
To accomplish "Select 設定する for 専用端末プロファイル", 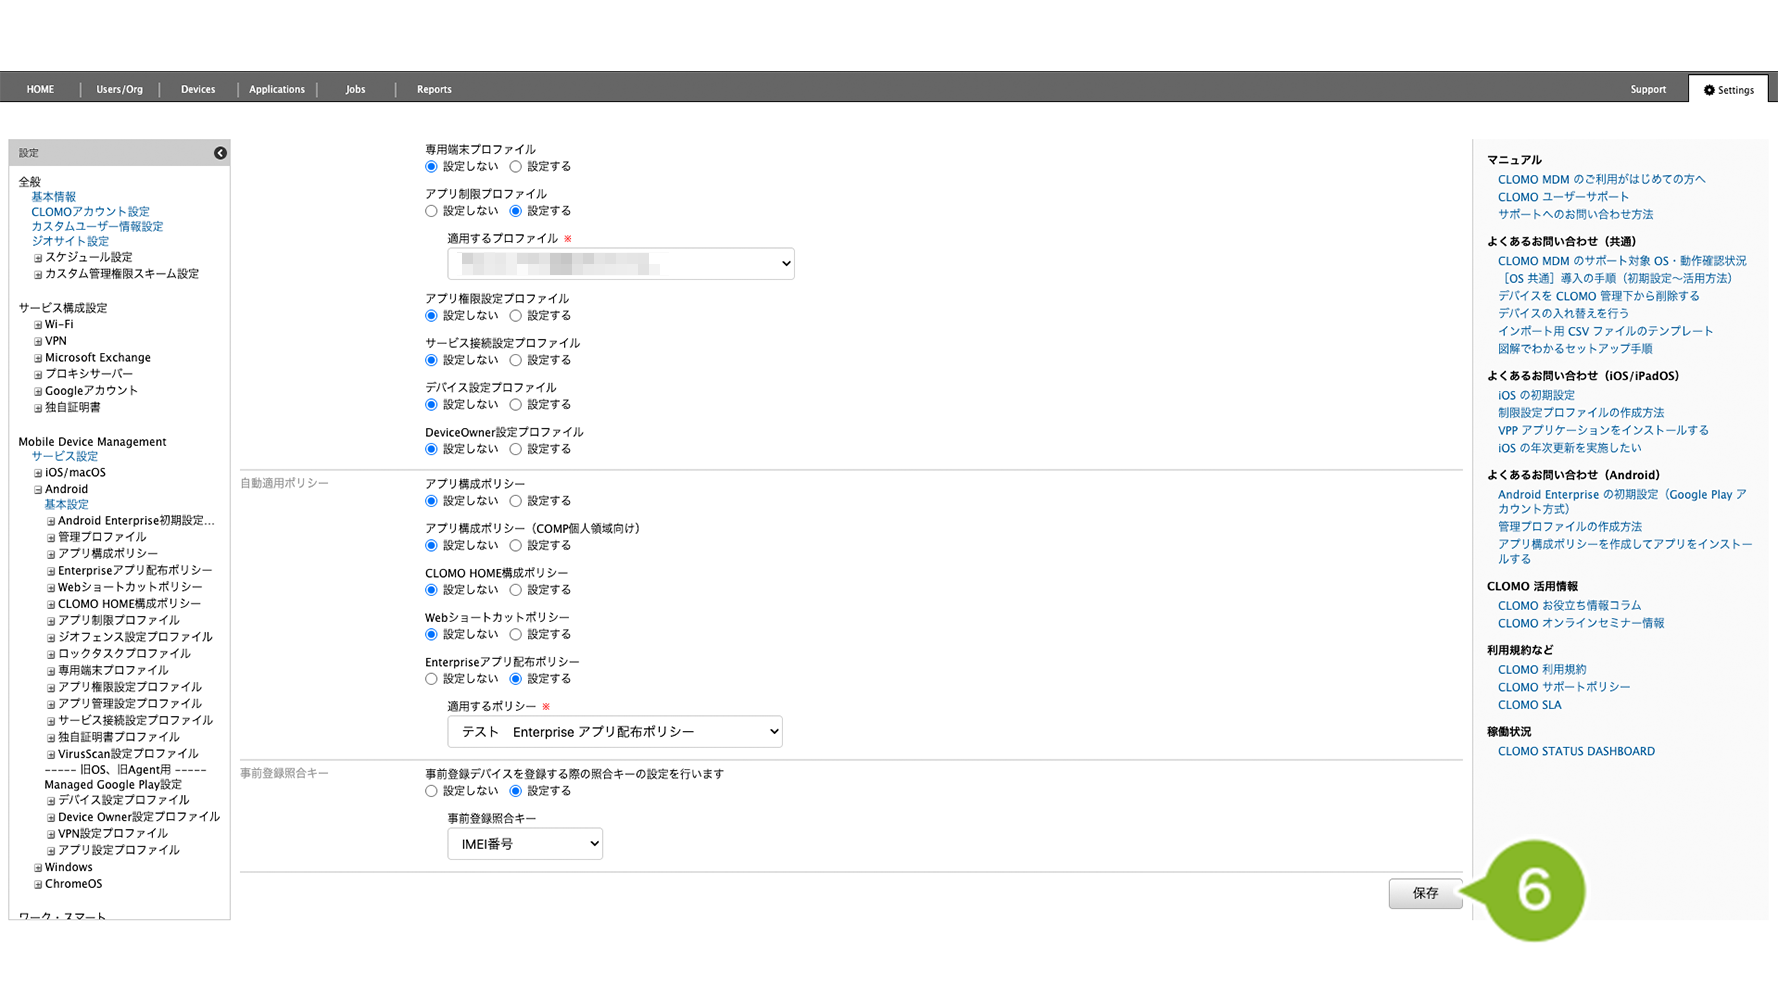I will tap(516, 167).
